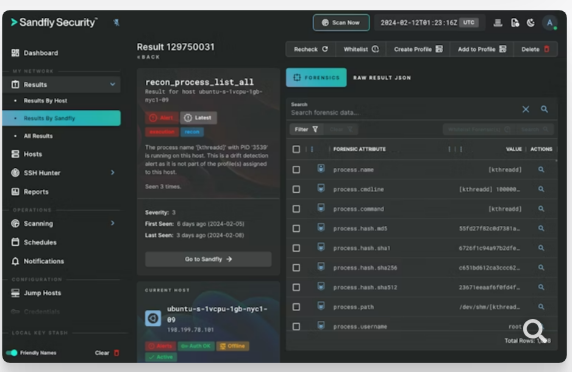The height and width of the screenshot is (372, 572).
Task: Click the Forensic Attribute column header
Action: tap(359, 149)
